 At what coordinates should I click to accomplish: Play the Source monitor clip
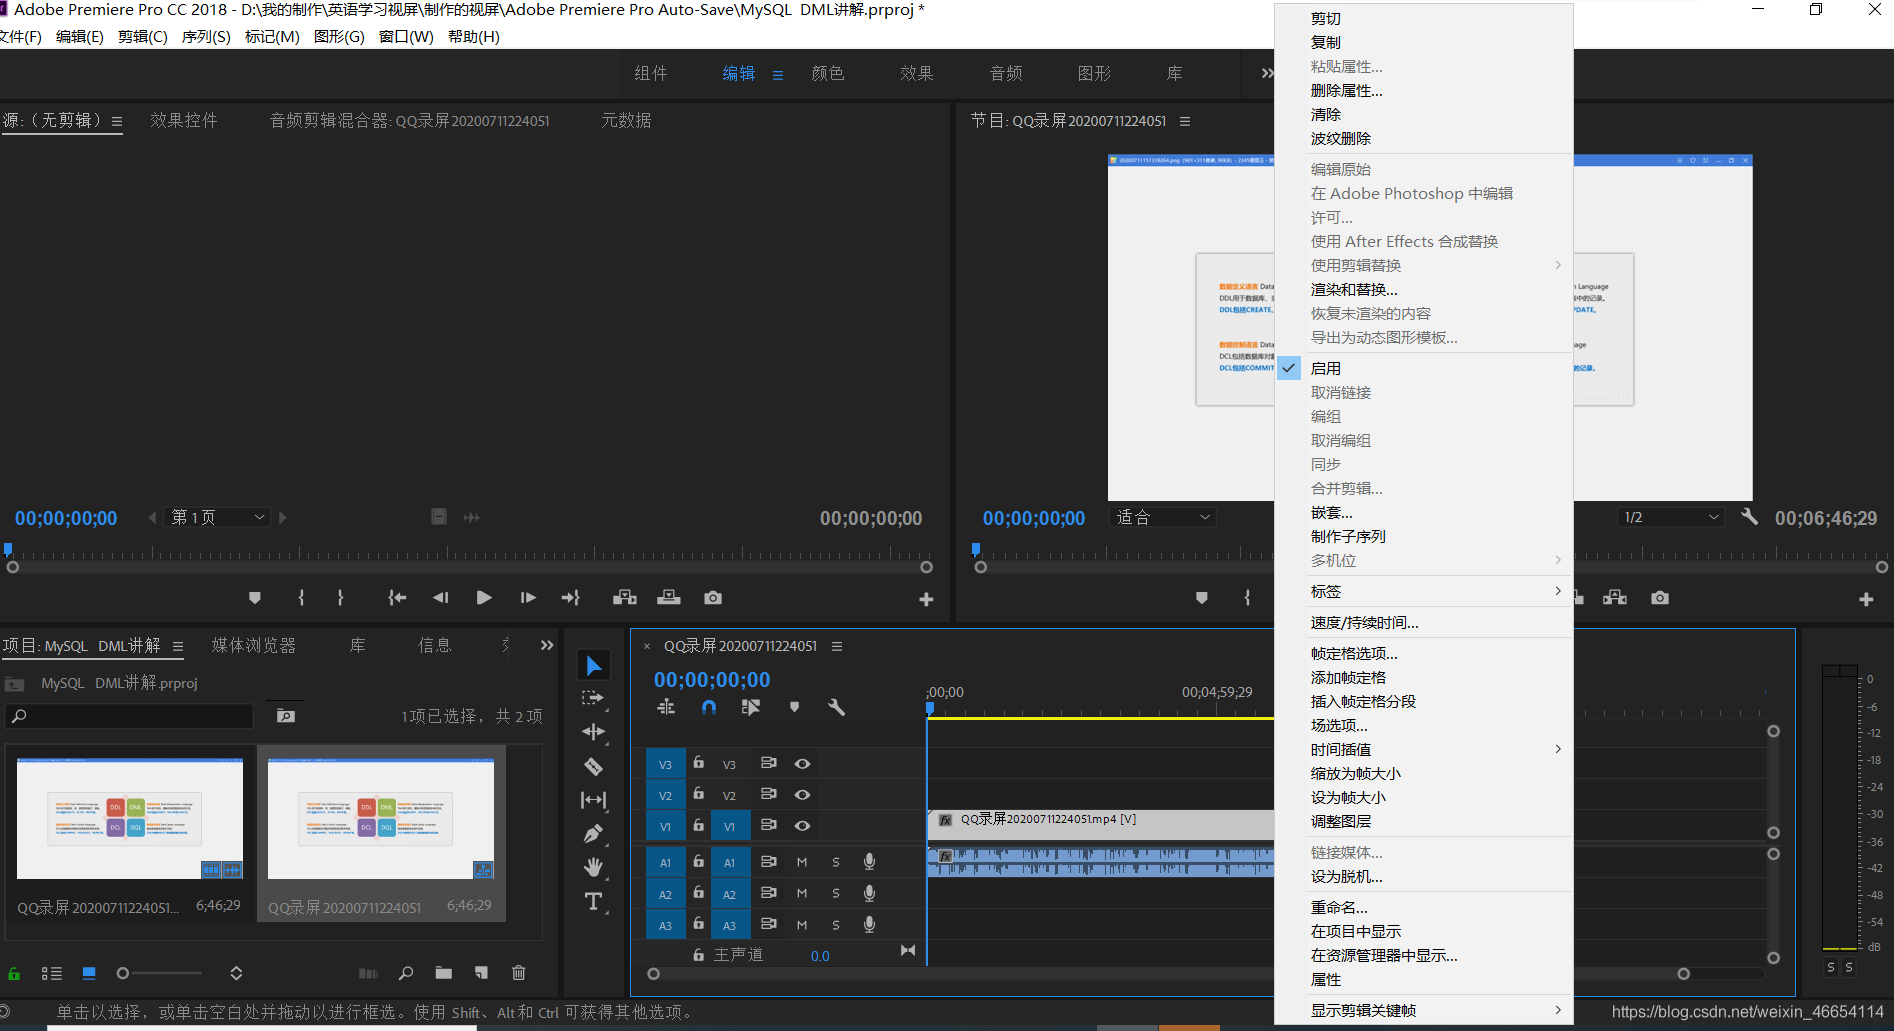tap(484, 598)
